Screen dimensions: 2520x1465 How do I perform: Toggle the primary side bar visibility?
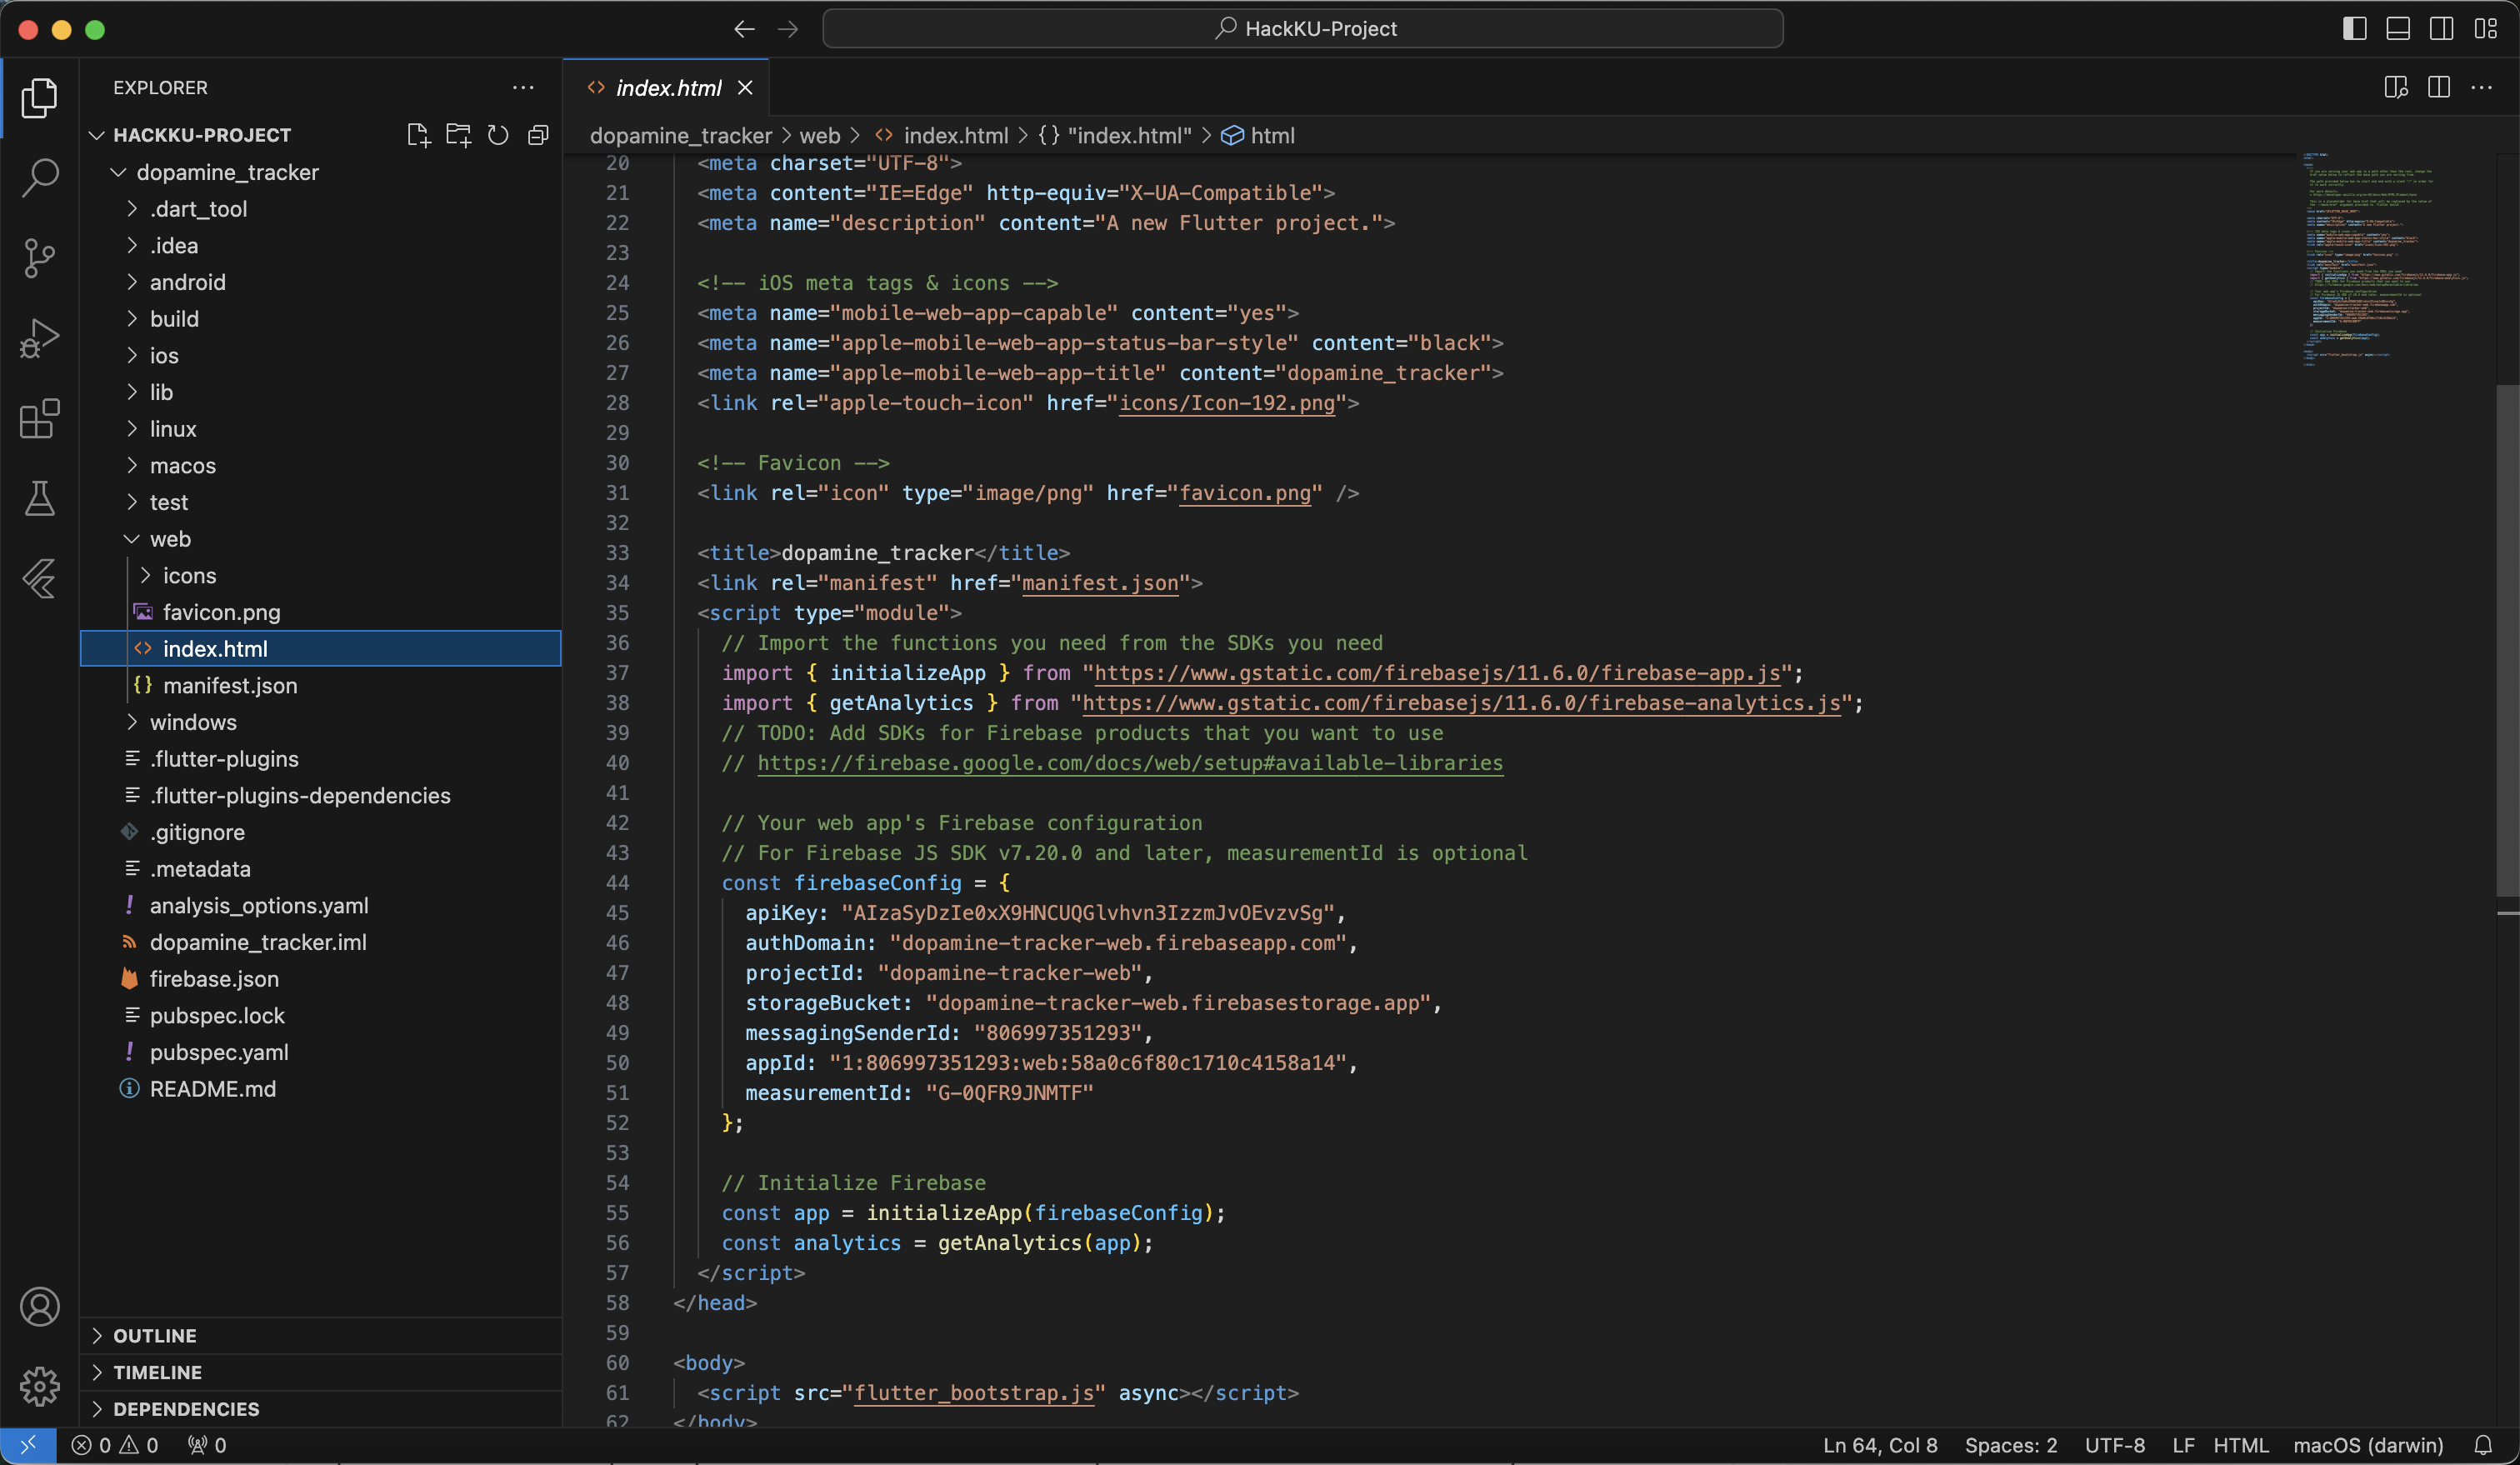pyautogui.click(x=2354, y=29)
